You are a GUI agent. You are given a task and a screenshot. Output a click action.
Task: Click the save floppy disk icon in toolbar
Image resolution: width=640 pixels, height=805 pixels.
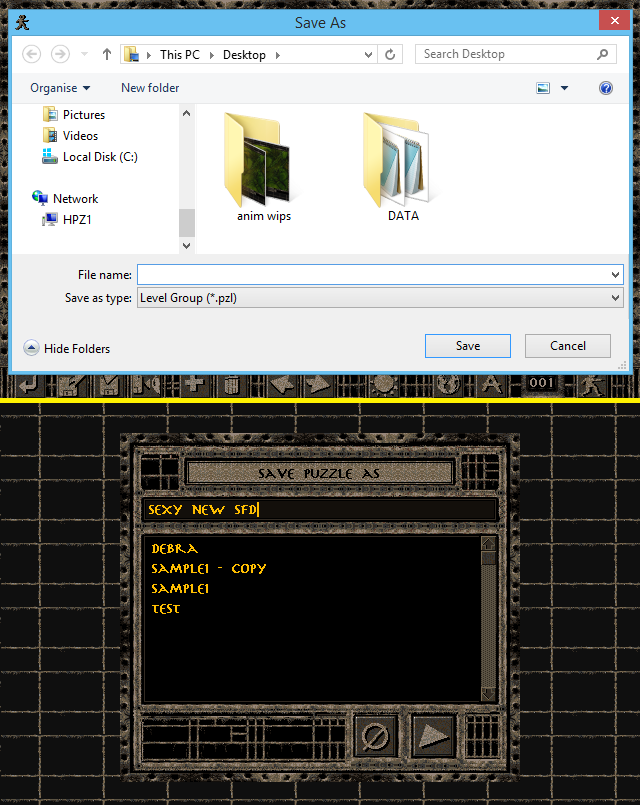(109, 385)
